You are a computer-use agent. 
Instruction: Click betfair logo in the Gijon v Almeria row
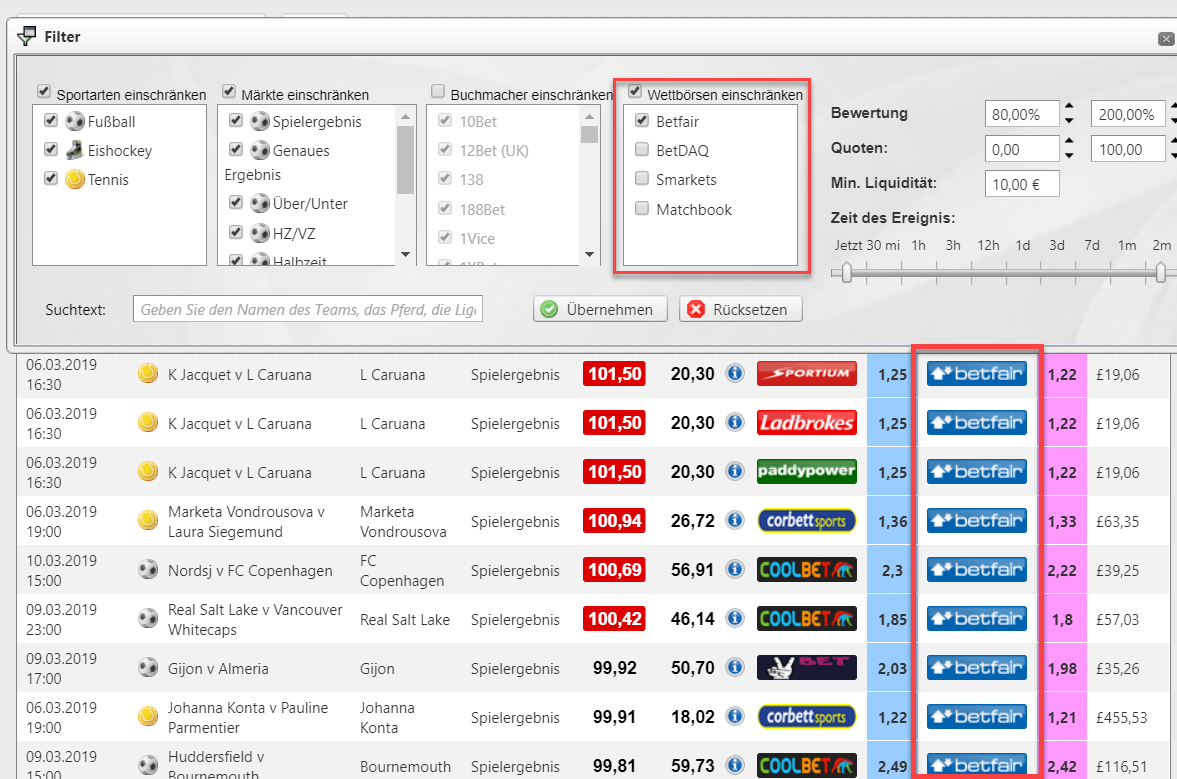[x=977, y=667]
